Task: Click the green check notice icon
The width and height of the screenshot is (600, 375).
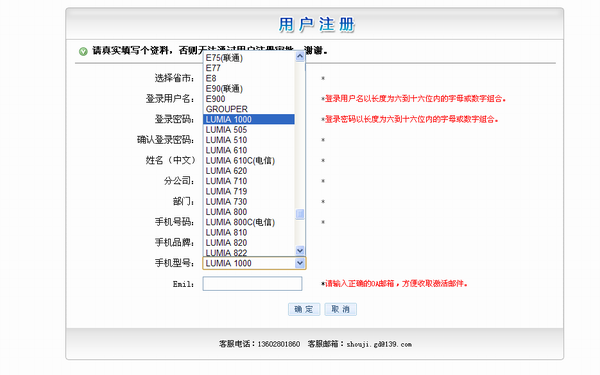Action: click(x=83, y=51)
